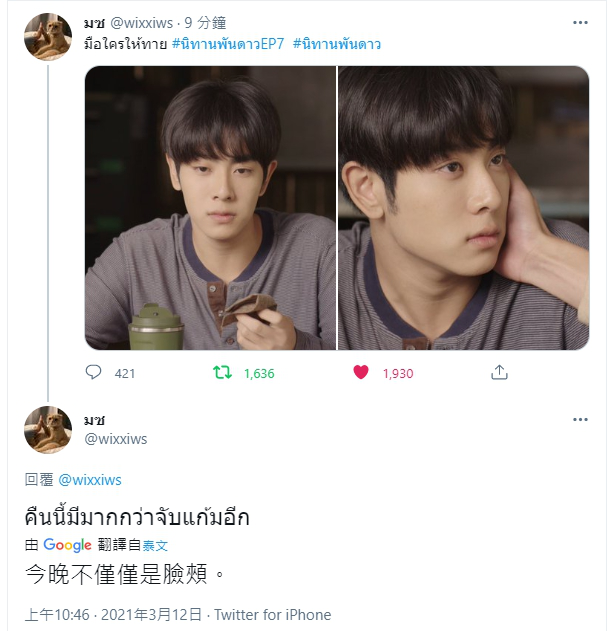Click the Twitter for iPhone source link

(273, 615)
